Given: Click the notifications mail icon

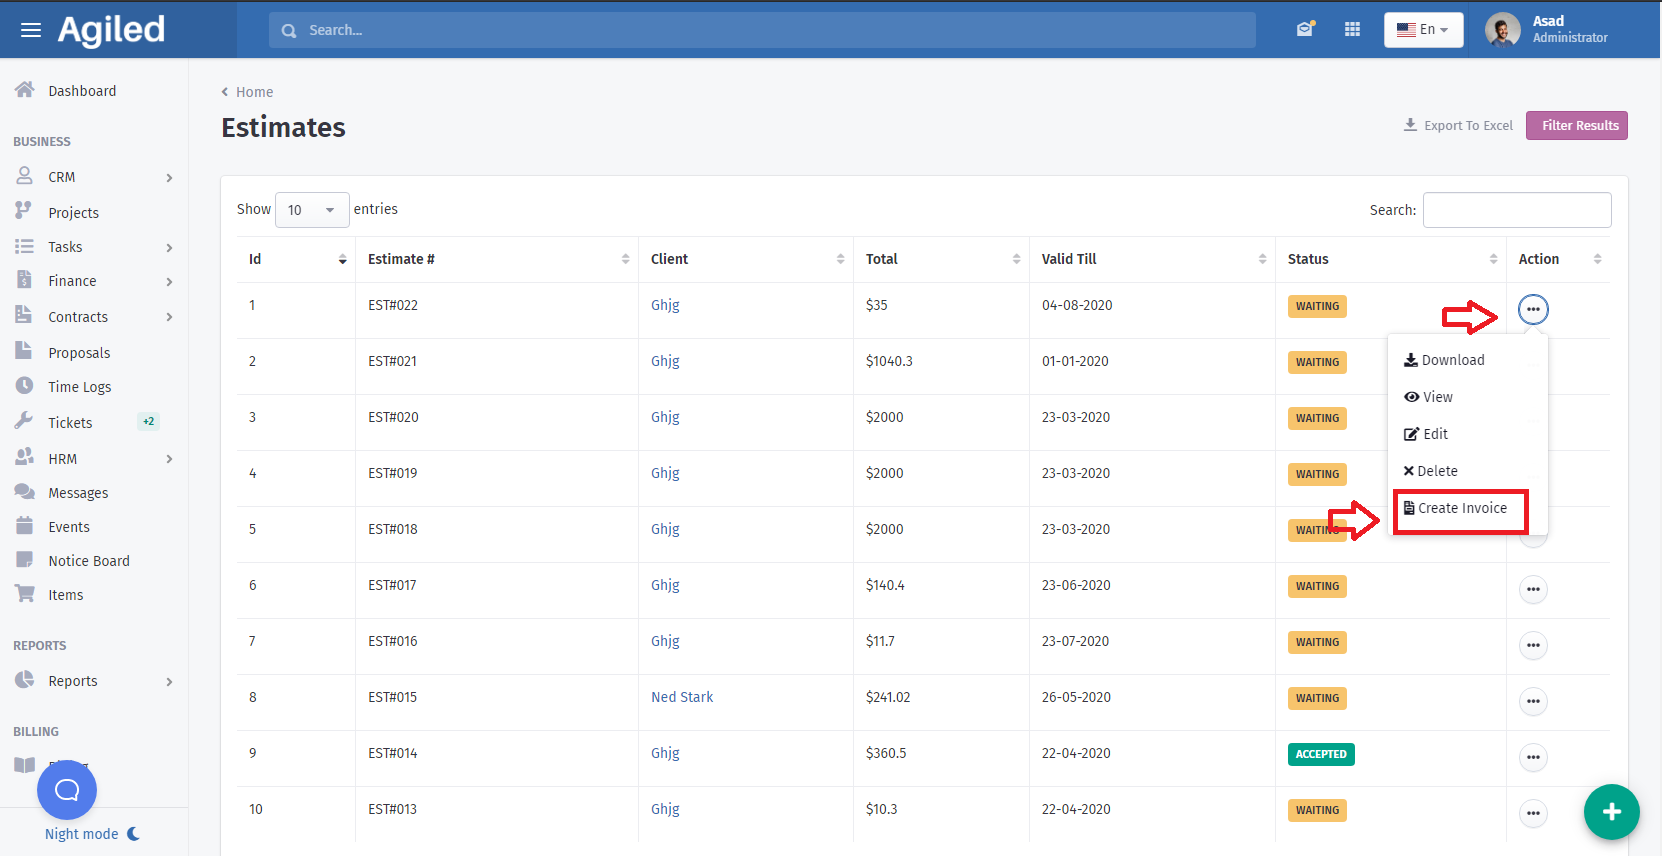Looking at the screenshot, I should pyautogui.click(x=1305, y=29).
